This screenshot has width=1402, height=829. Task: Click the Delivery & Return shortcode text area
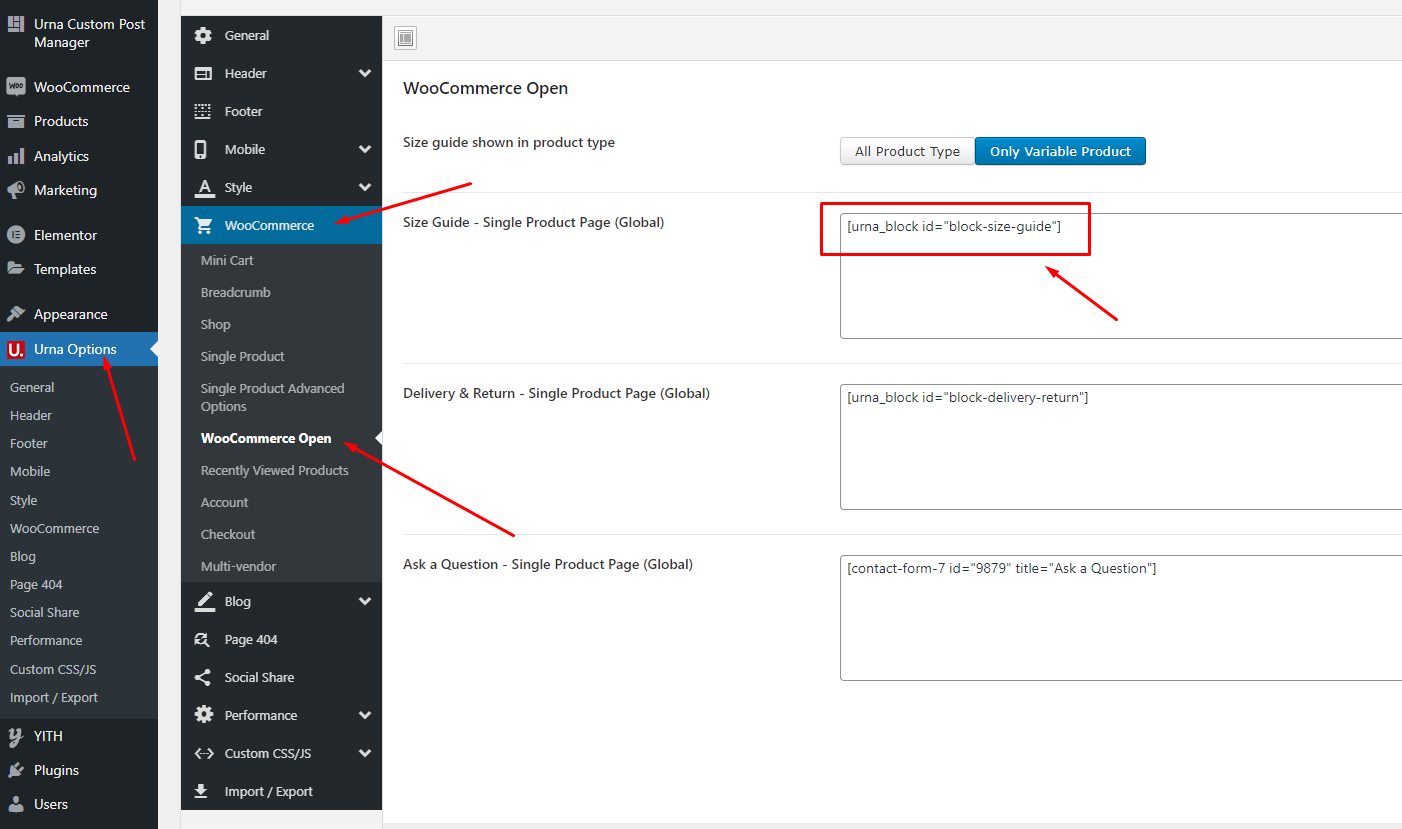click(x=1121, y=447)
